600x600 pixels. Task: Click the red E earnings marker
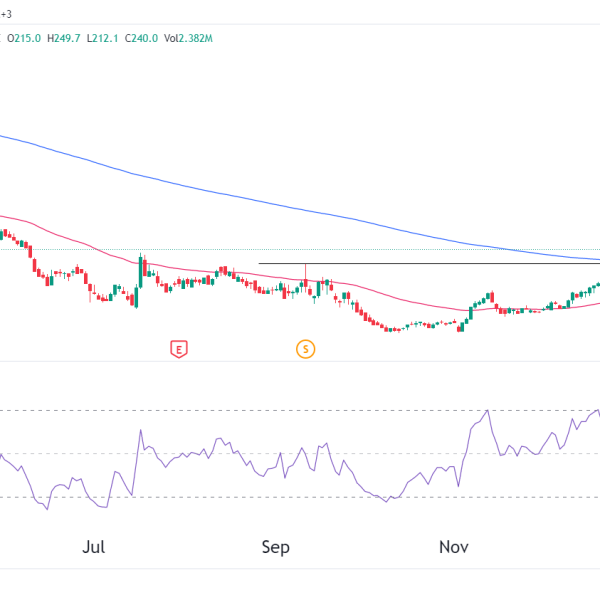click(178, 349)
